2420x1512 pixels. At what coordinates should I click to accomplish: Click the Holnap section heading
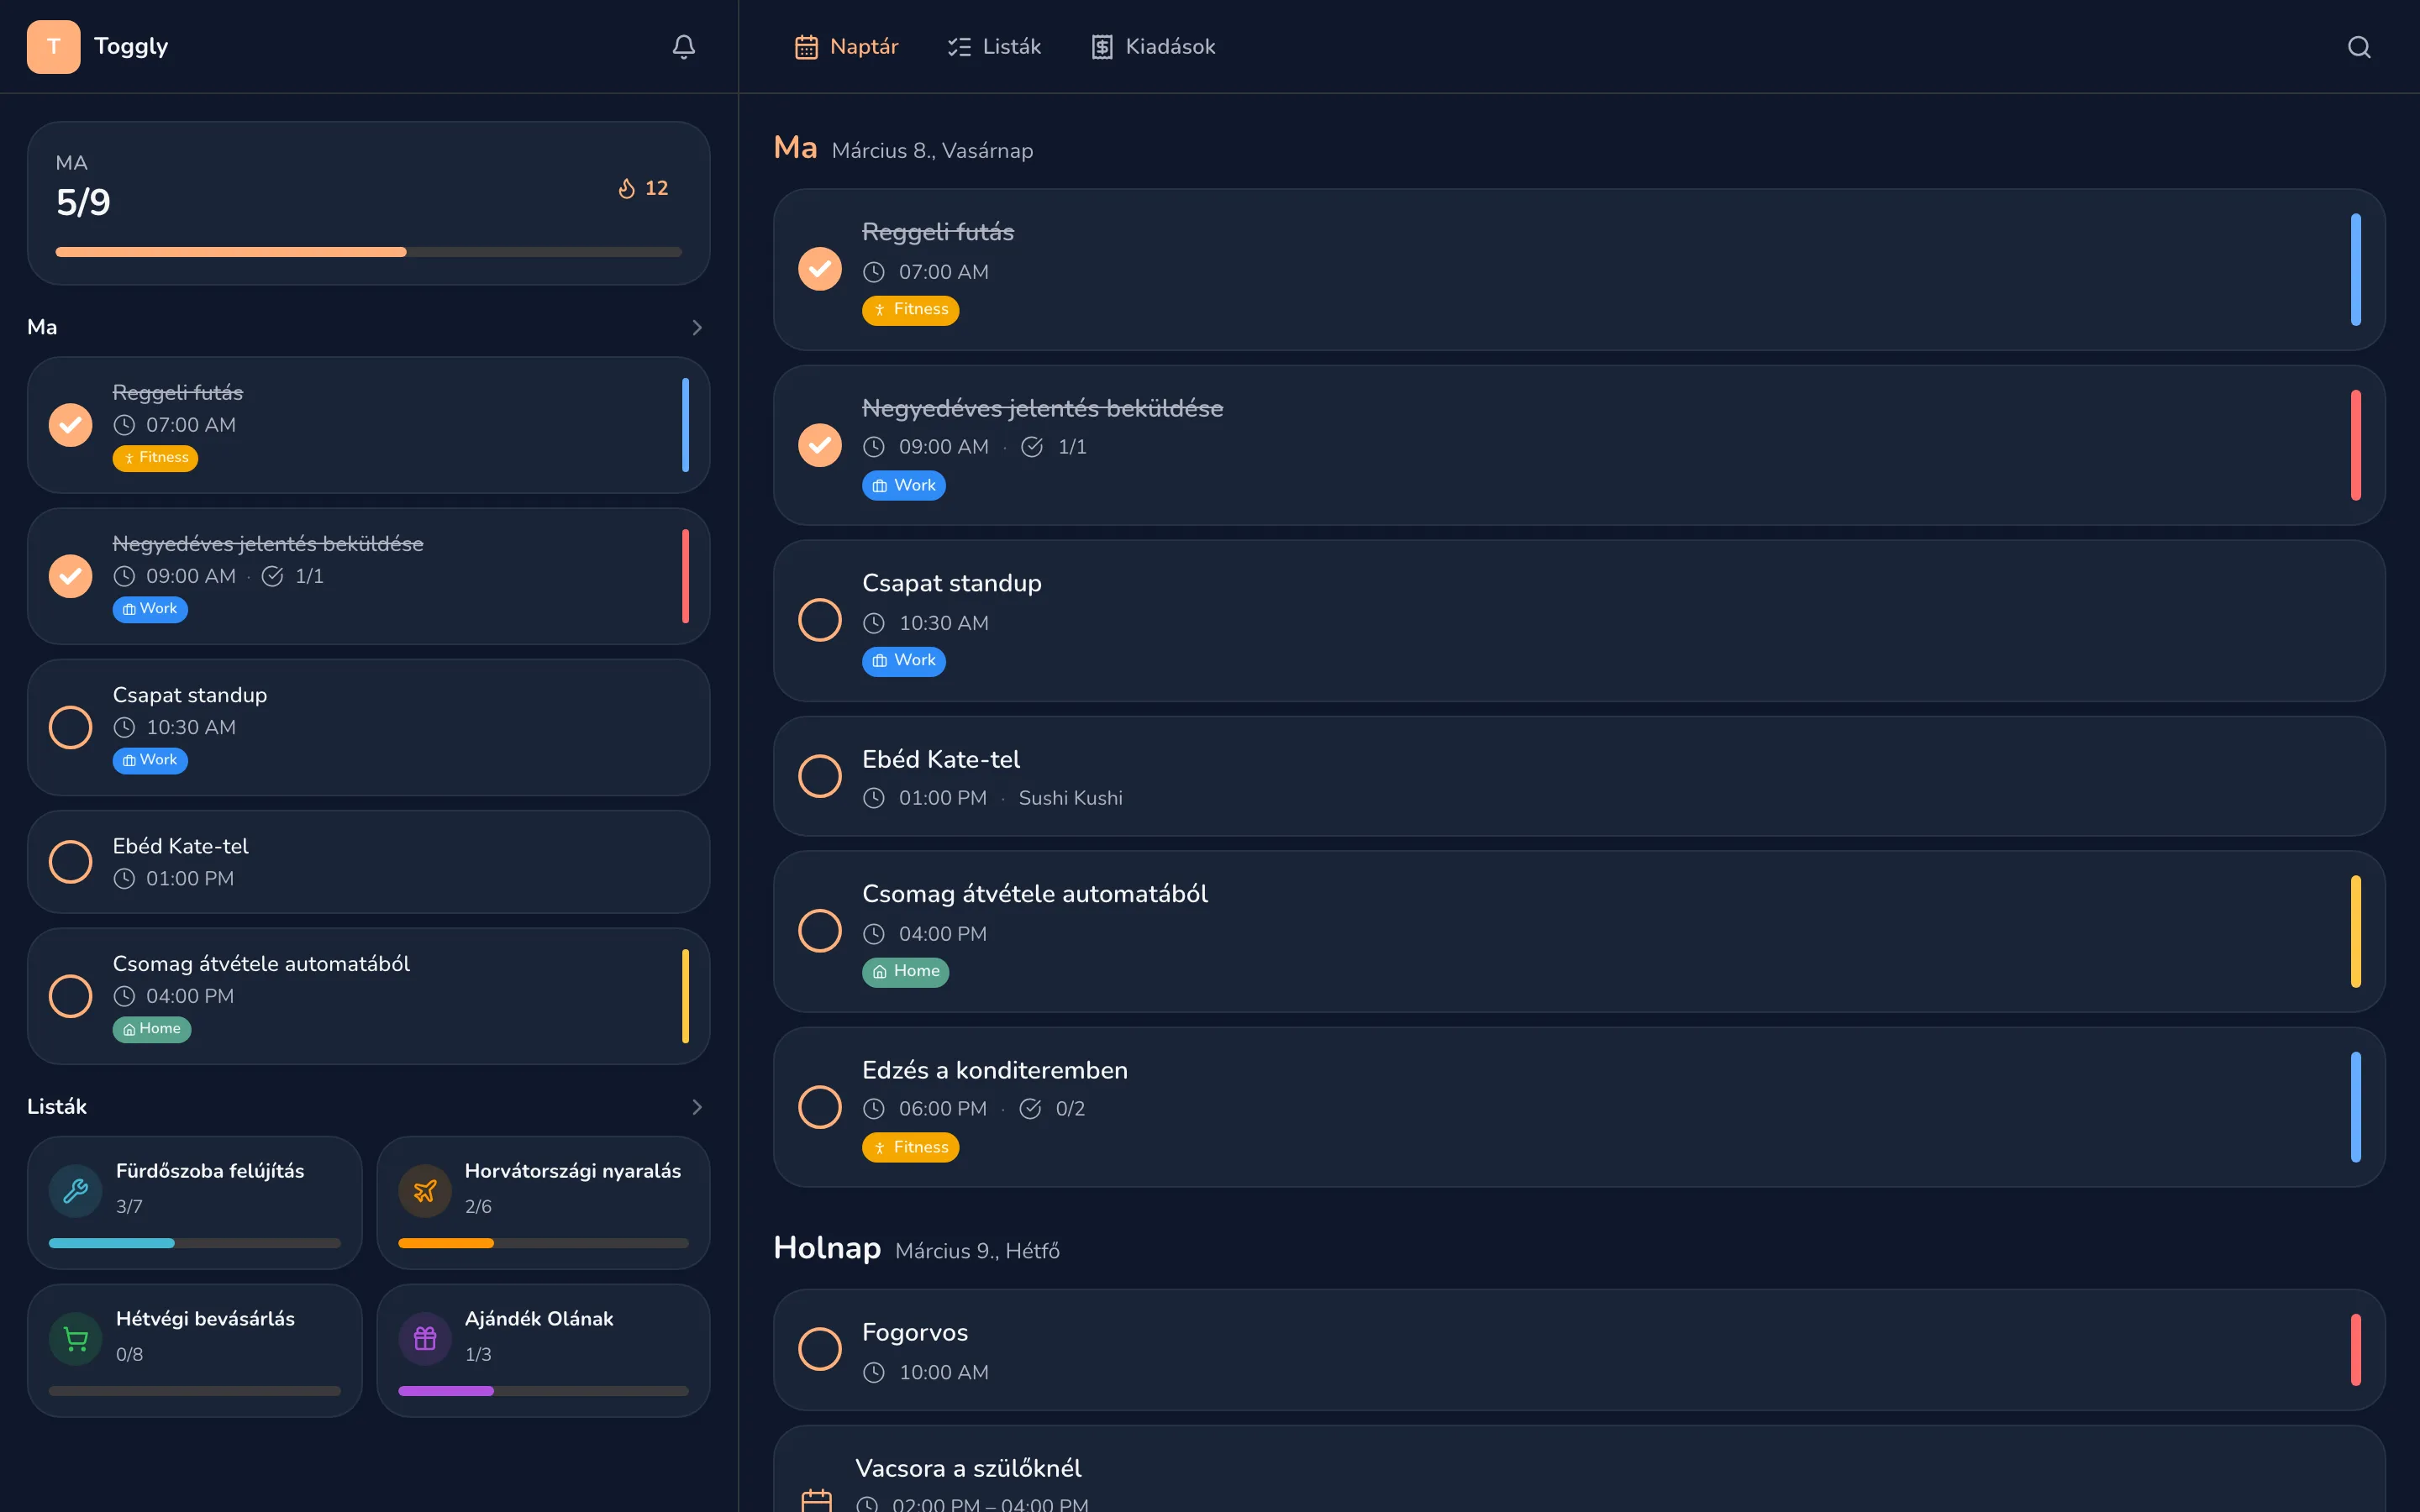tap(827, 1248)
